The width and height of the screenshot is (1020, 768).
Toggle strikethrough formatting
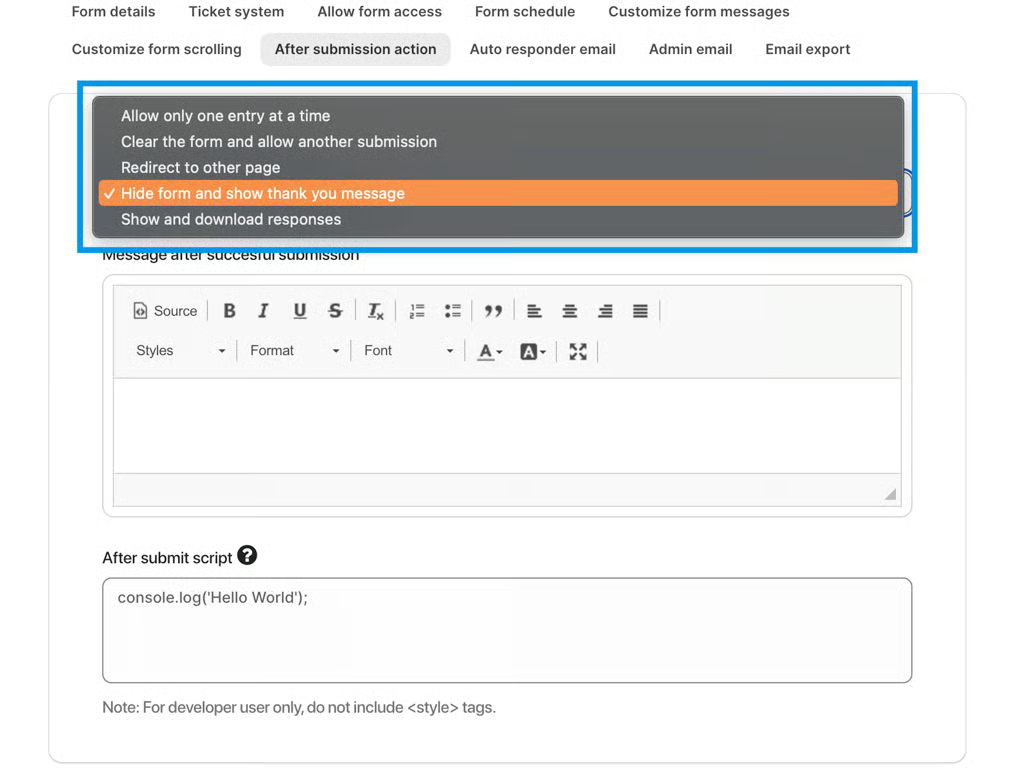click(x=335, y=311)
